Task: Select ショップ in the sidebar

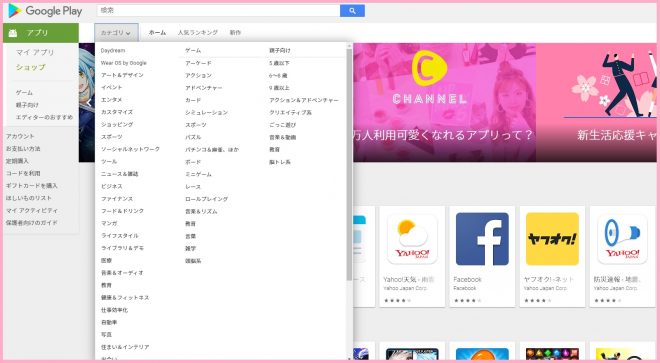Action: point(31,67)
